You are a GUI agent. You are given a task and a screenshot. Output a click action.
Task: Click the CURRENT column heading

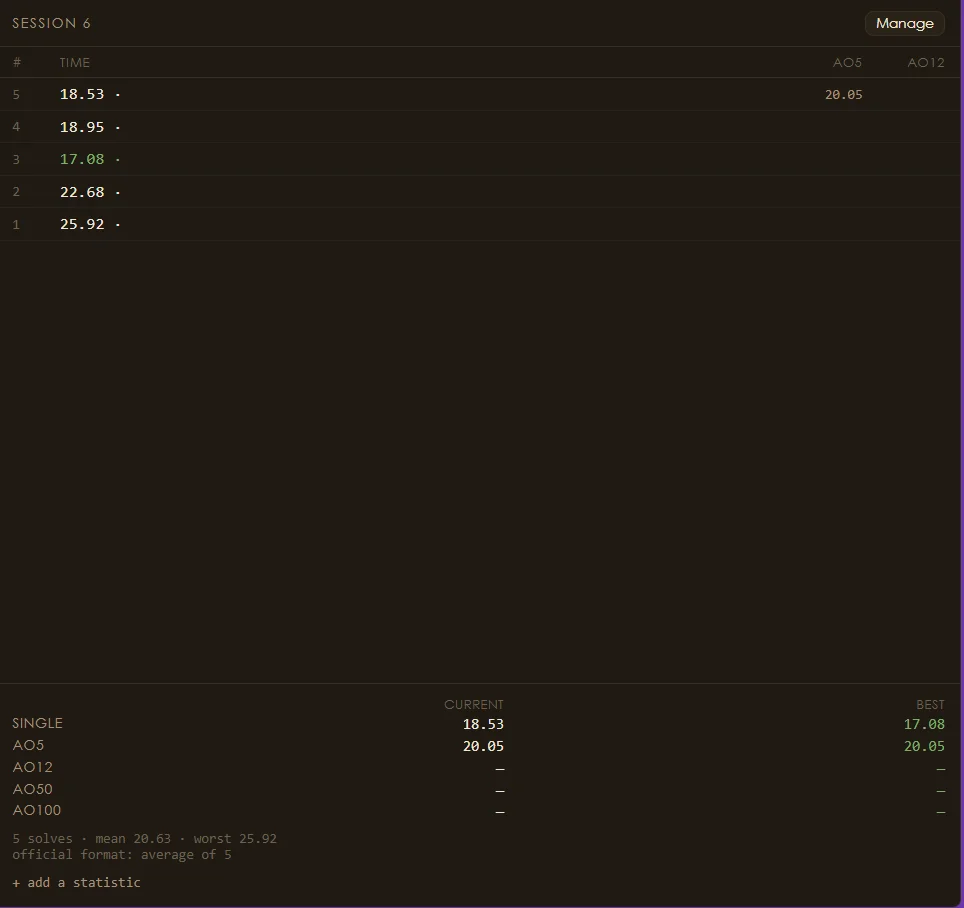[x=474, y=705]
